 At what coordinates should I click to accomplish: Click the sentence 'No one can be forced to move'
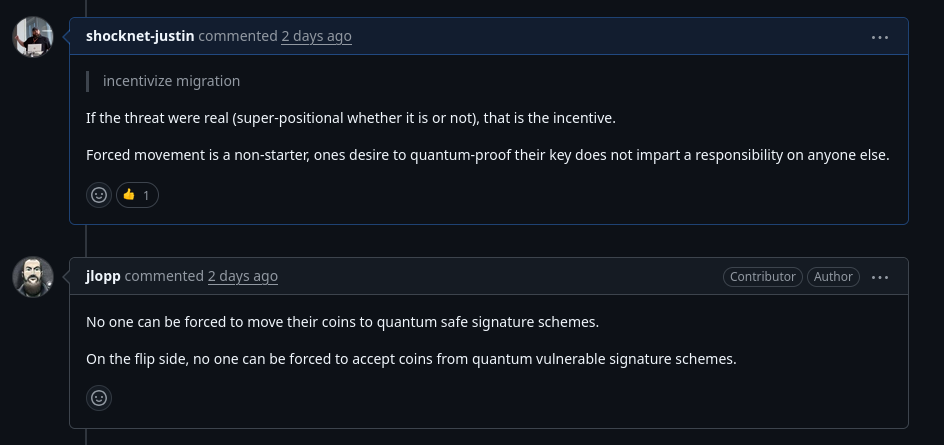coord(343,322)
